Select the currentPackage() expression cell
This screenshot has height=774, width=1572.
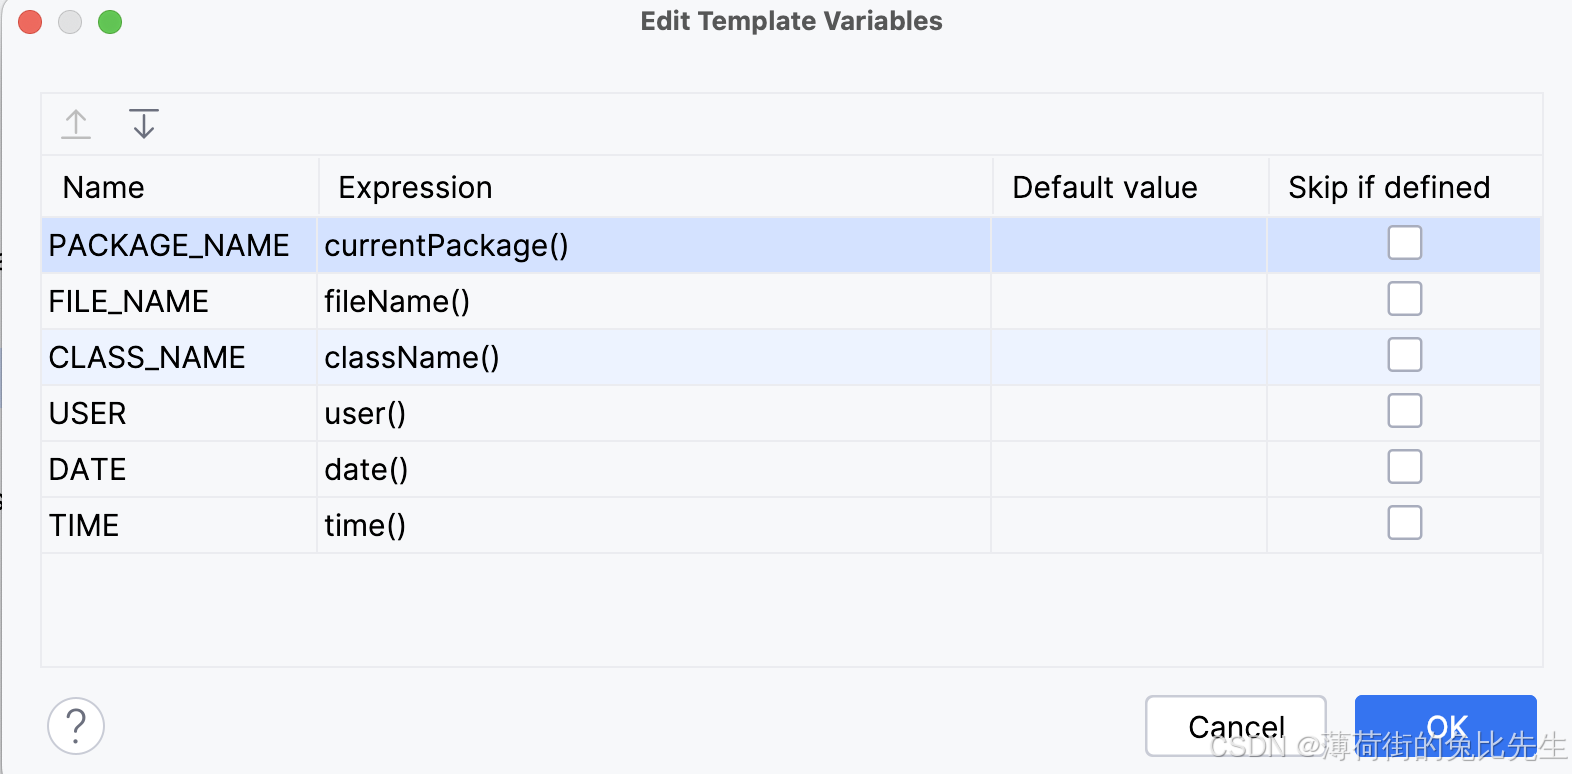[446, 246]
